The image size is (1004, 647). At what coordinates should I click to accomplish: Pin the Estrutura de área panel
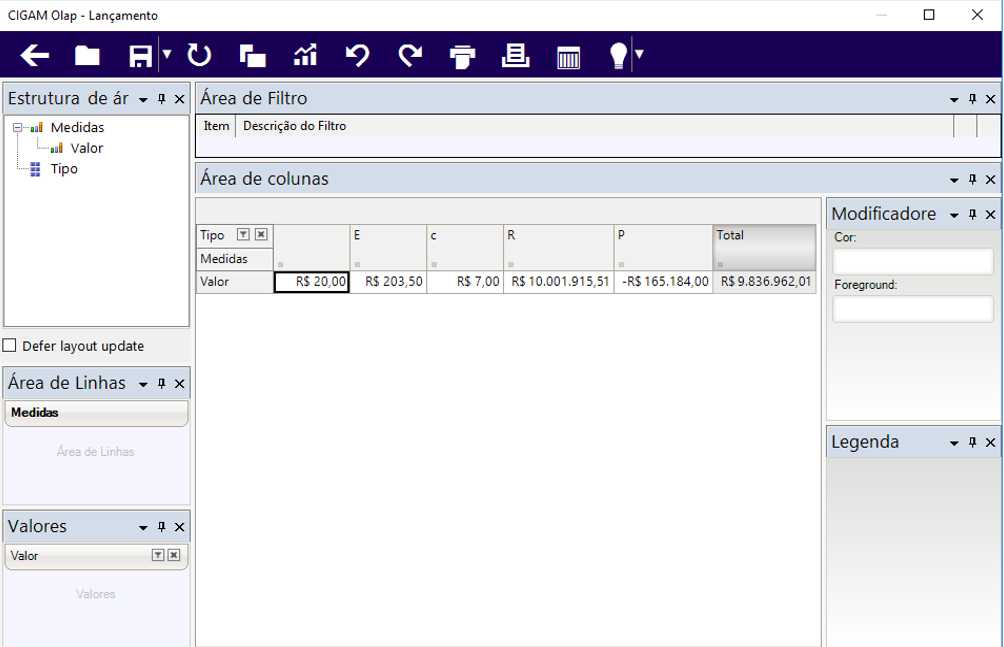pos(161,99)
